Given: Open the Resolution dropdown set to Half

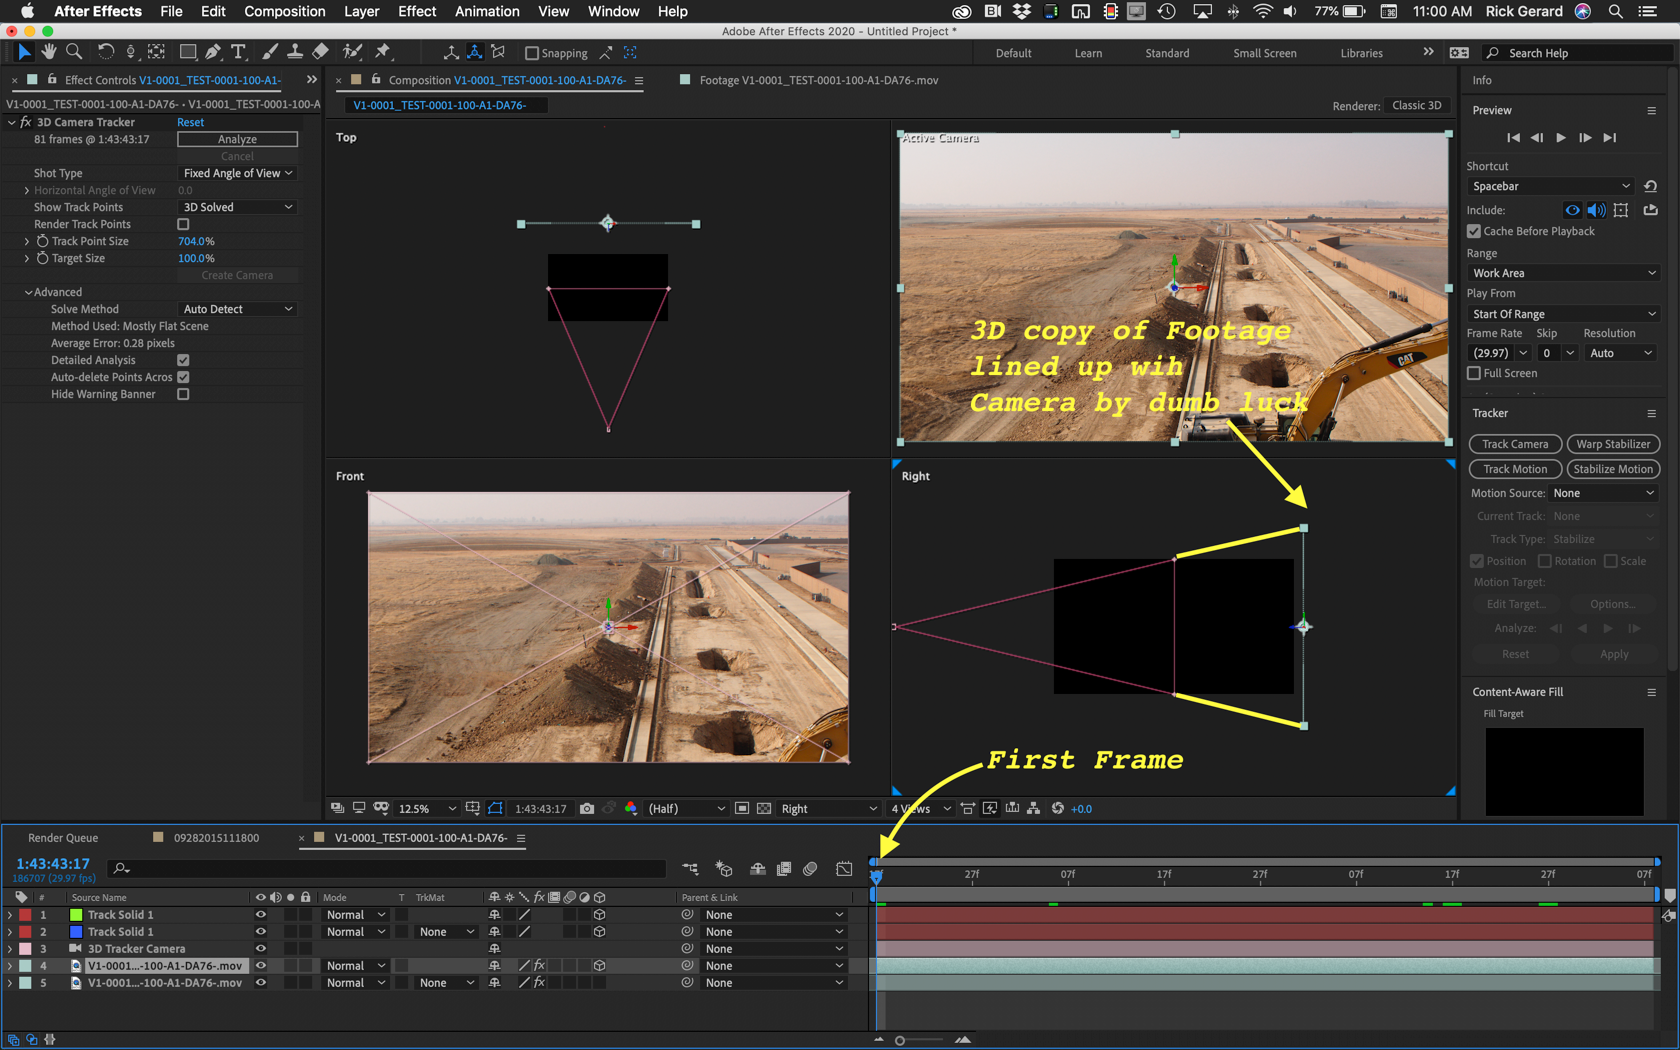Looking at the screenshot, I should 687,808.
